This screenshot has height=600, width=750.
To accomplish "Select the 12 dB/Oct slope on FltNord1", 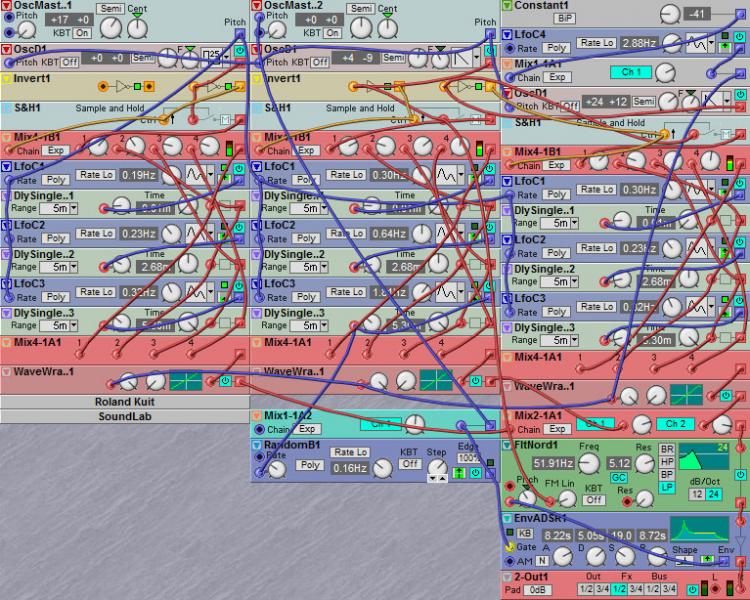I will [696, 494].
